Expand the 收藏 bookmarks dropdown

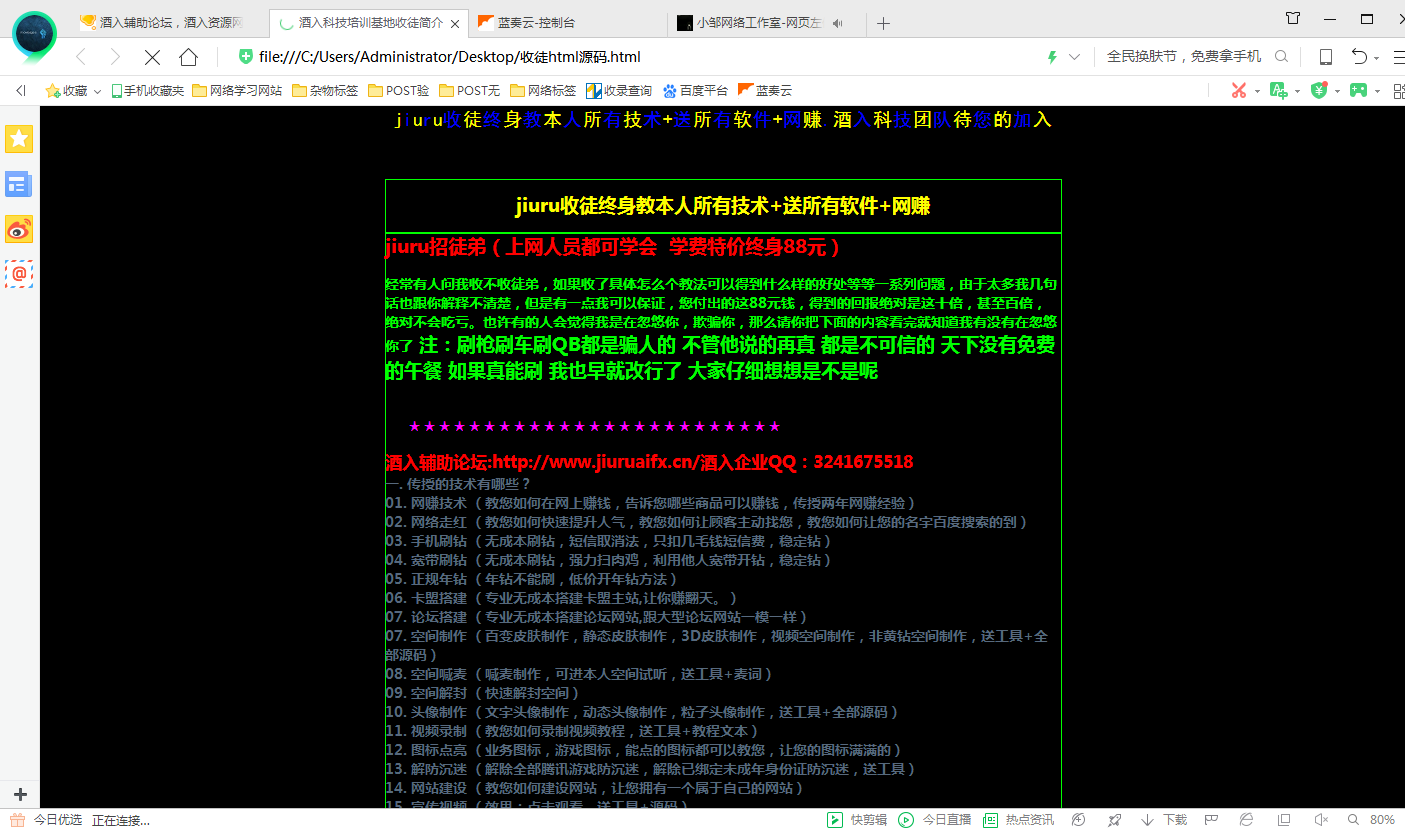coord(98,91)
